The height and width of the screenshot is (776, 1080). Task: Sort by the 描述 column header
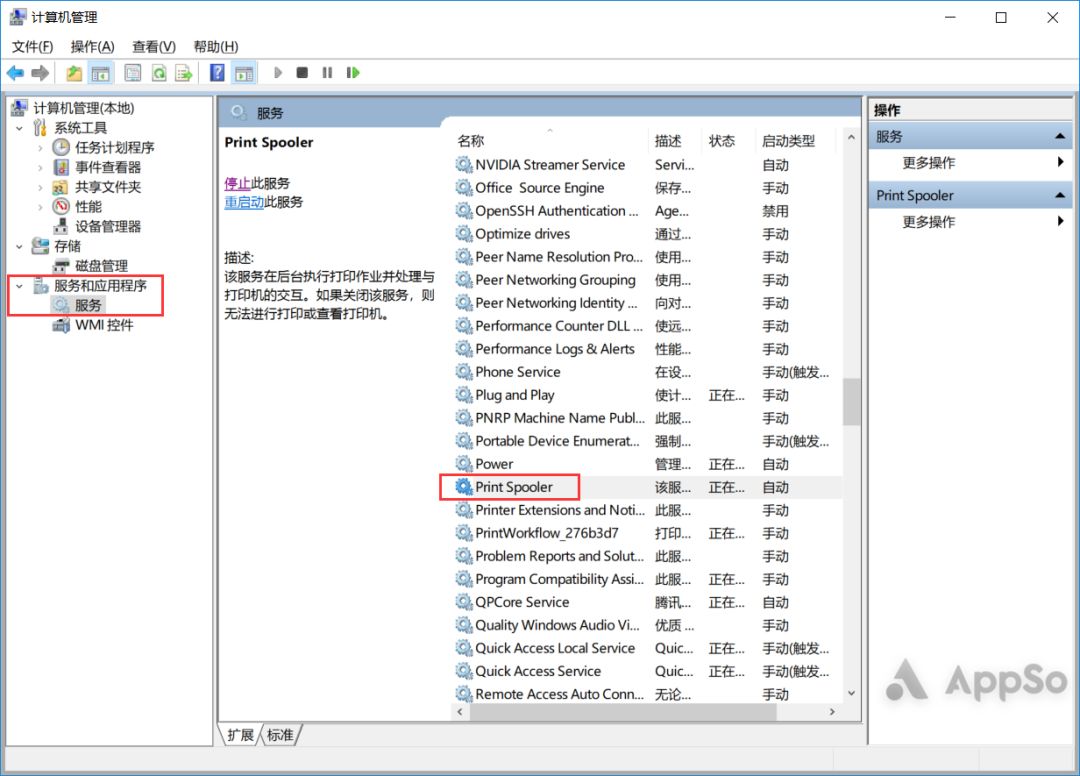click(x=674, y=141)
